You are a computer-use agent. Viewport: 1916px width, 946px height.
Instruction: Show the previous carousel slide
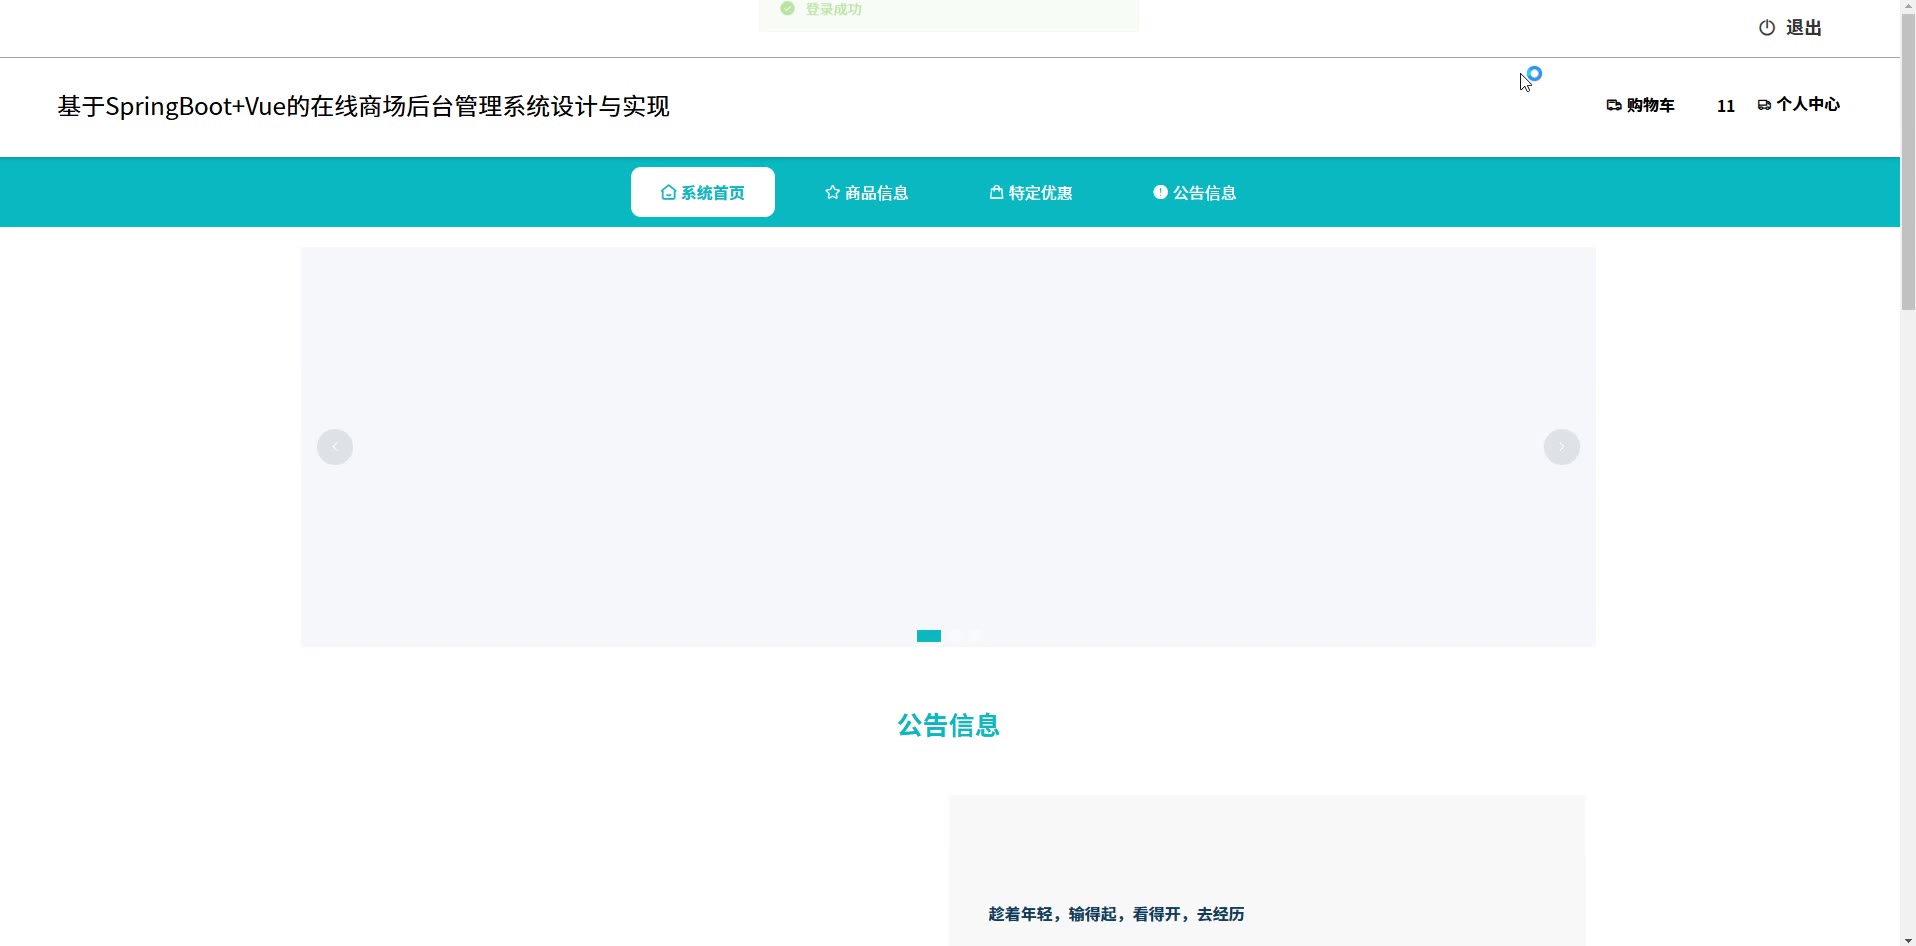click(335, 447)
